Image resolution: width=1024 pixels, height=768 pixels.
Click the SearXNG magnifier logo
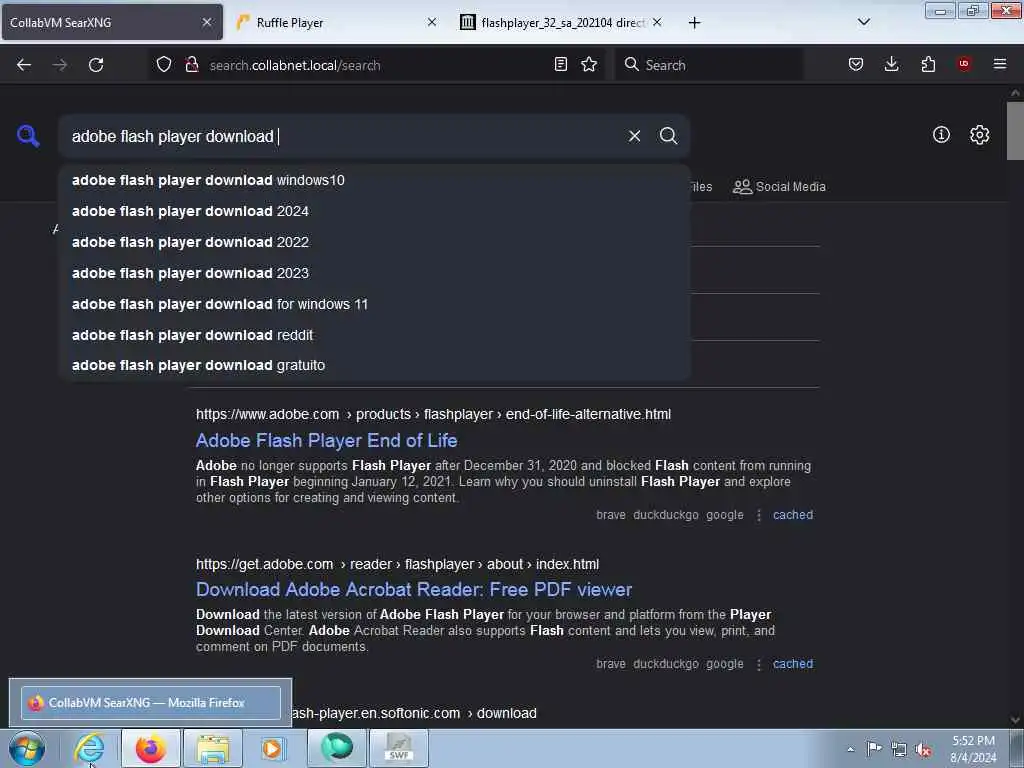click(x=28, y=136)
